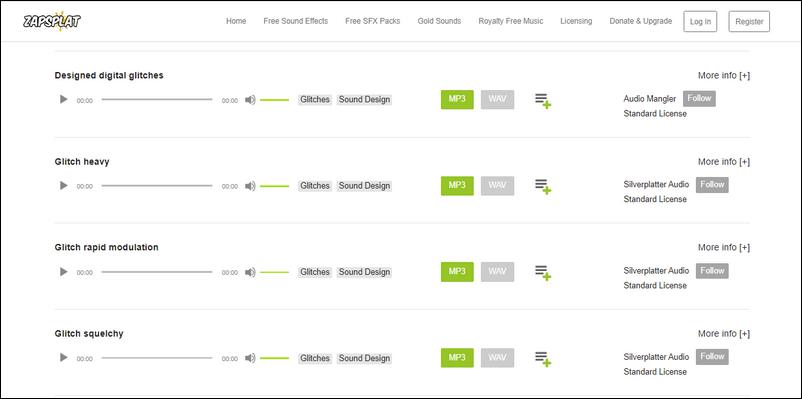802x399 pixels.
Task: Expand More info for Glitch heavy
Action: [x=724, y=162]
